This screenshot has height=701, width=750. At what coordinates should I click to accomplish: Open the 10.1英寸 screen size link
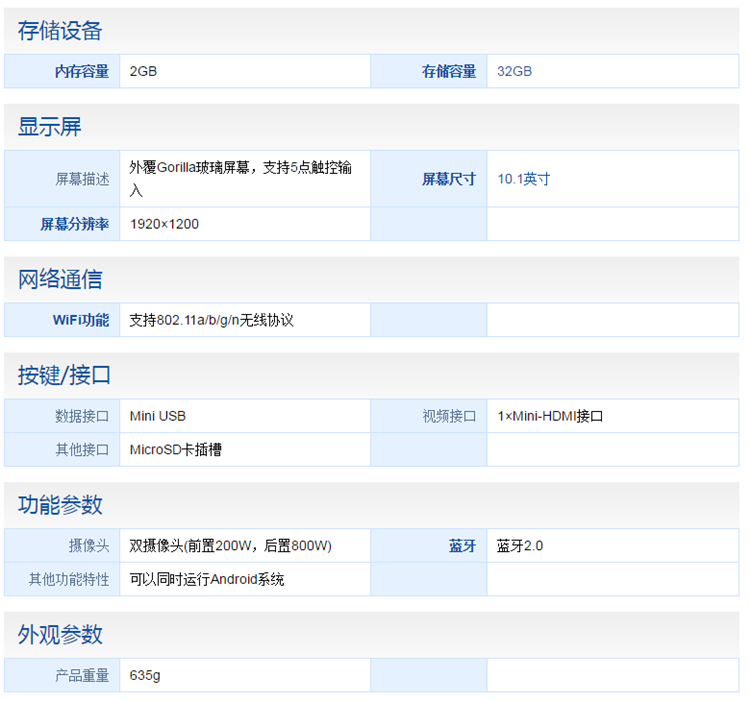(x=524, y=179)
